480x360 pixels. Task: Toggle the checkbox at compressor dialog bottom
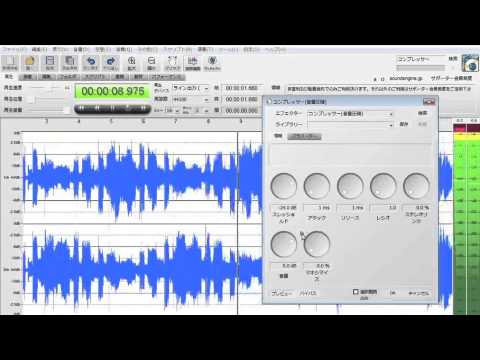(x=356, y=292)
